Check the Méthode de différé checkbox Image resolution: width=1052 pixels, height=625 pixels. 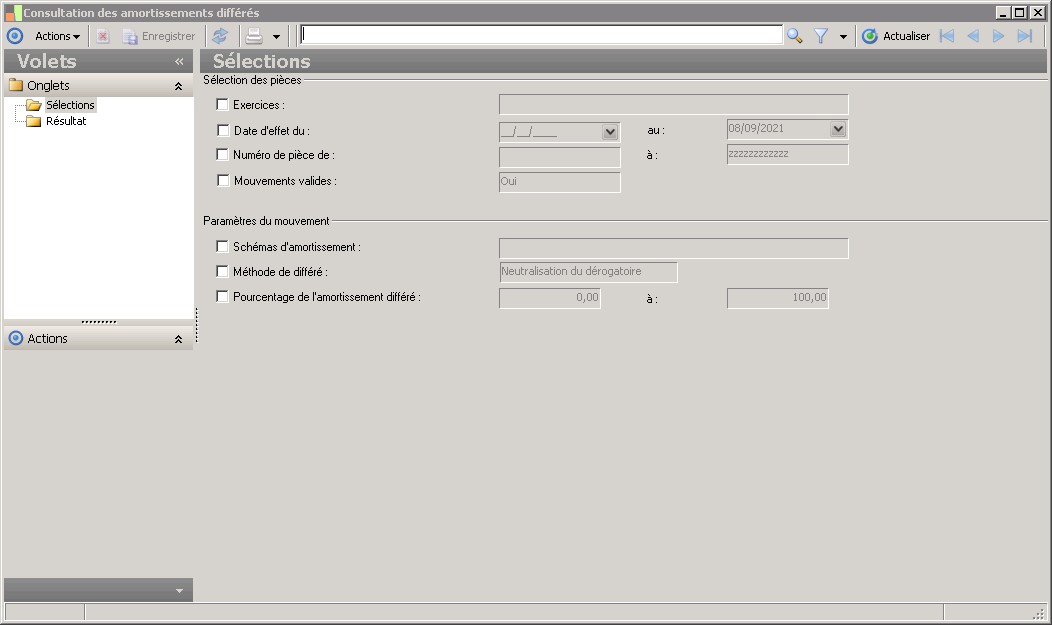[222, 272]
